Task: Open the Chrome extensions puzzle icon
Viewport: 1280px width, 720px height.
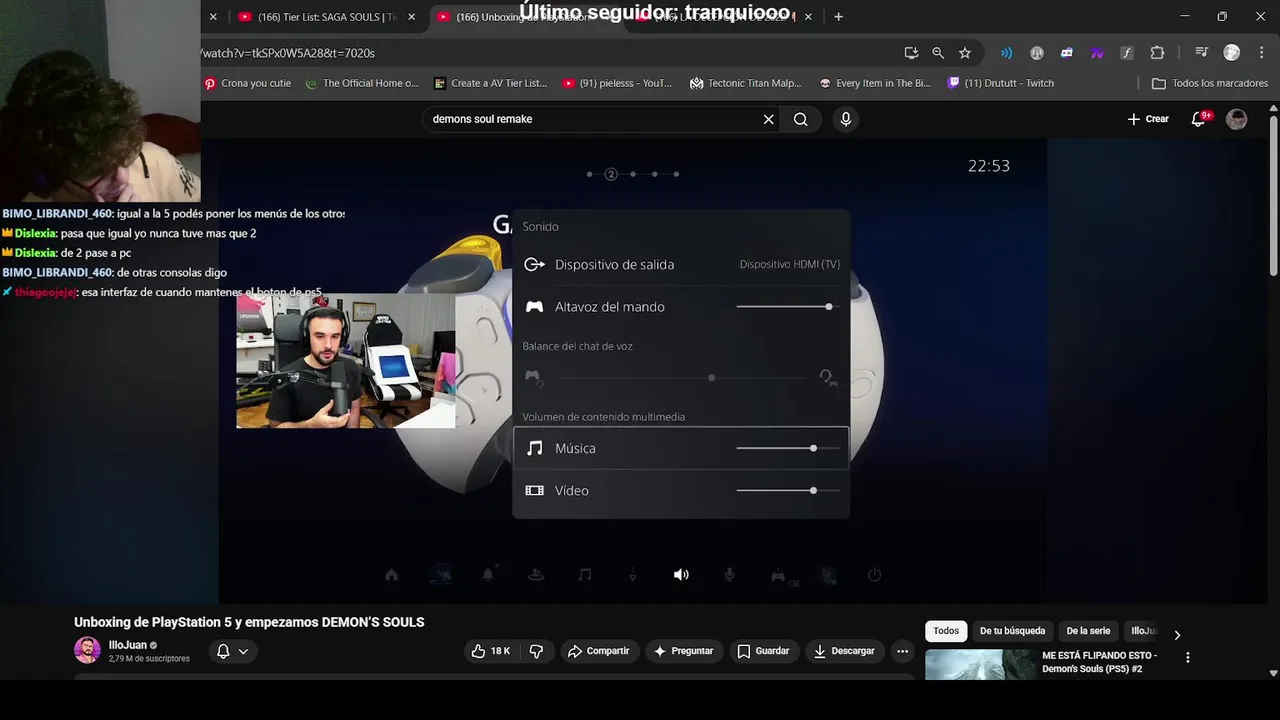Action: [x=1157, y=53]
